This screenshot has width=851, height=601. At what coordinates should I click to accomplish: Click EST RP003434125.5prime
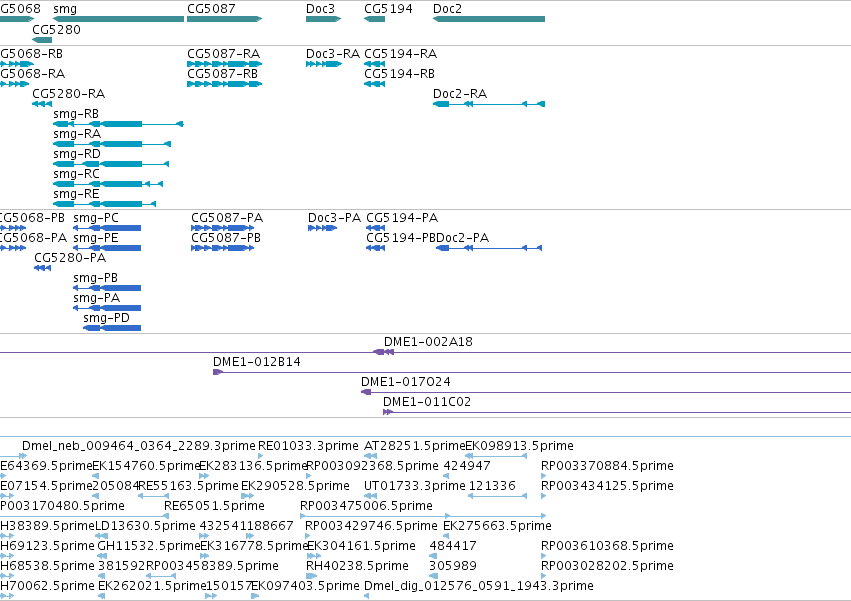click(544, 496)
